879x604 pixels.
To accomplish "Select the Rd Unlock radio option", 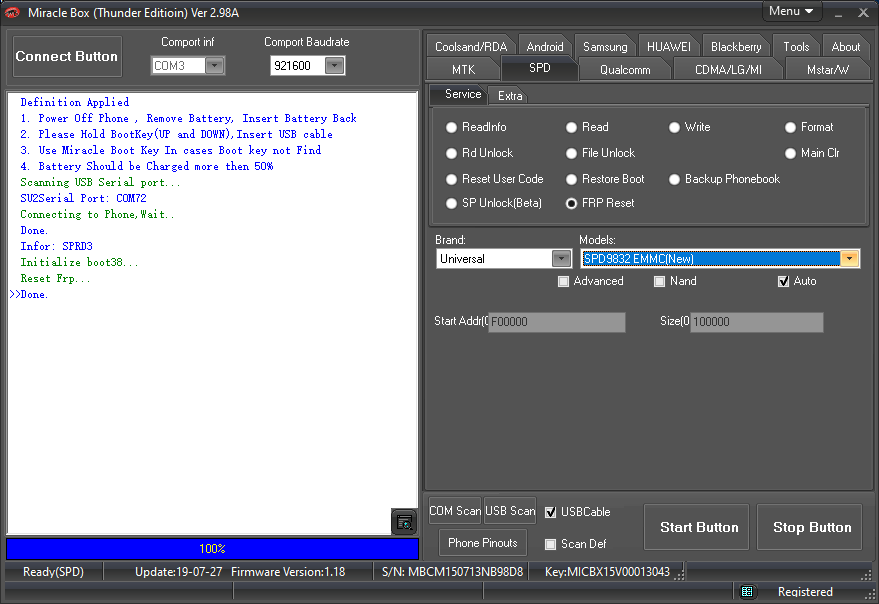I will point(451,153).
